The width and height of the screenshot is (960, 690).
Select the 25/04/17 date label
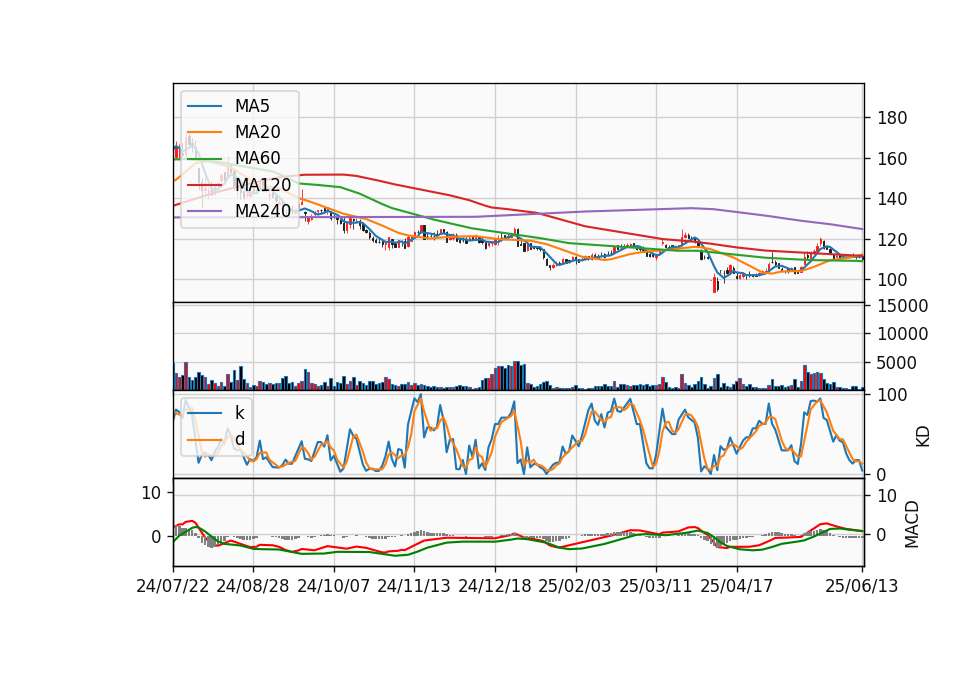tap(737, 586)
